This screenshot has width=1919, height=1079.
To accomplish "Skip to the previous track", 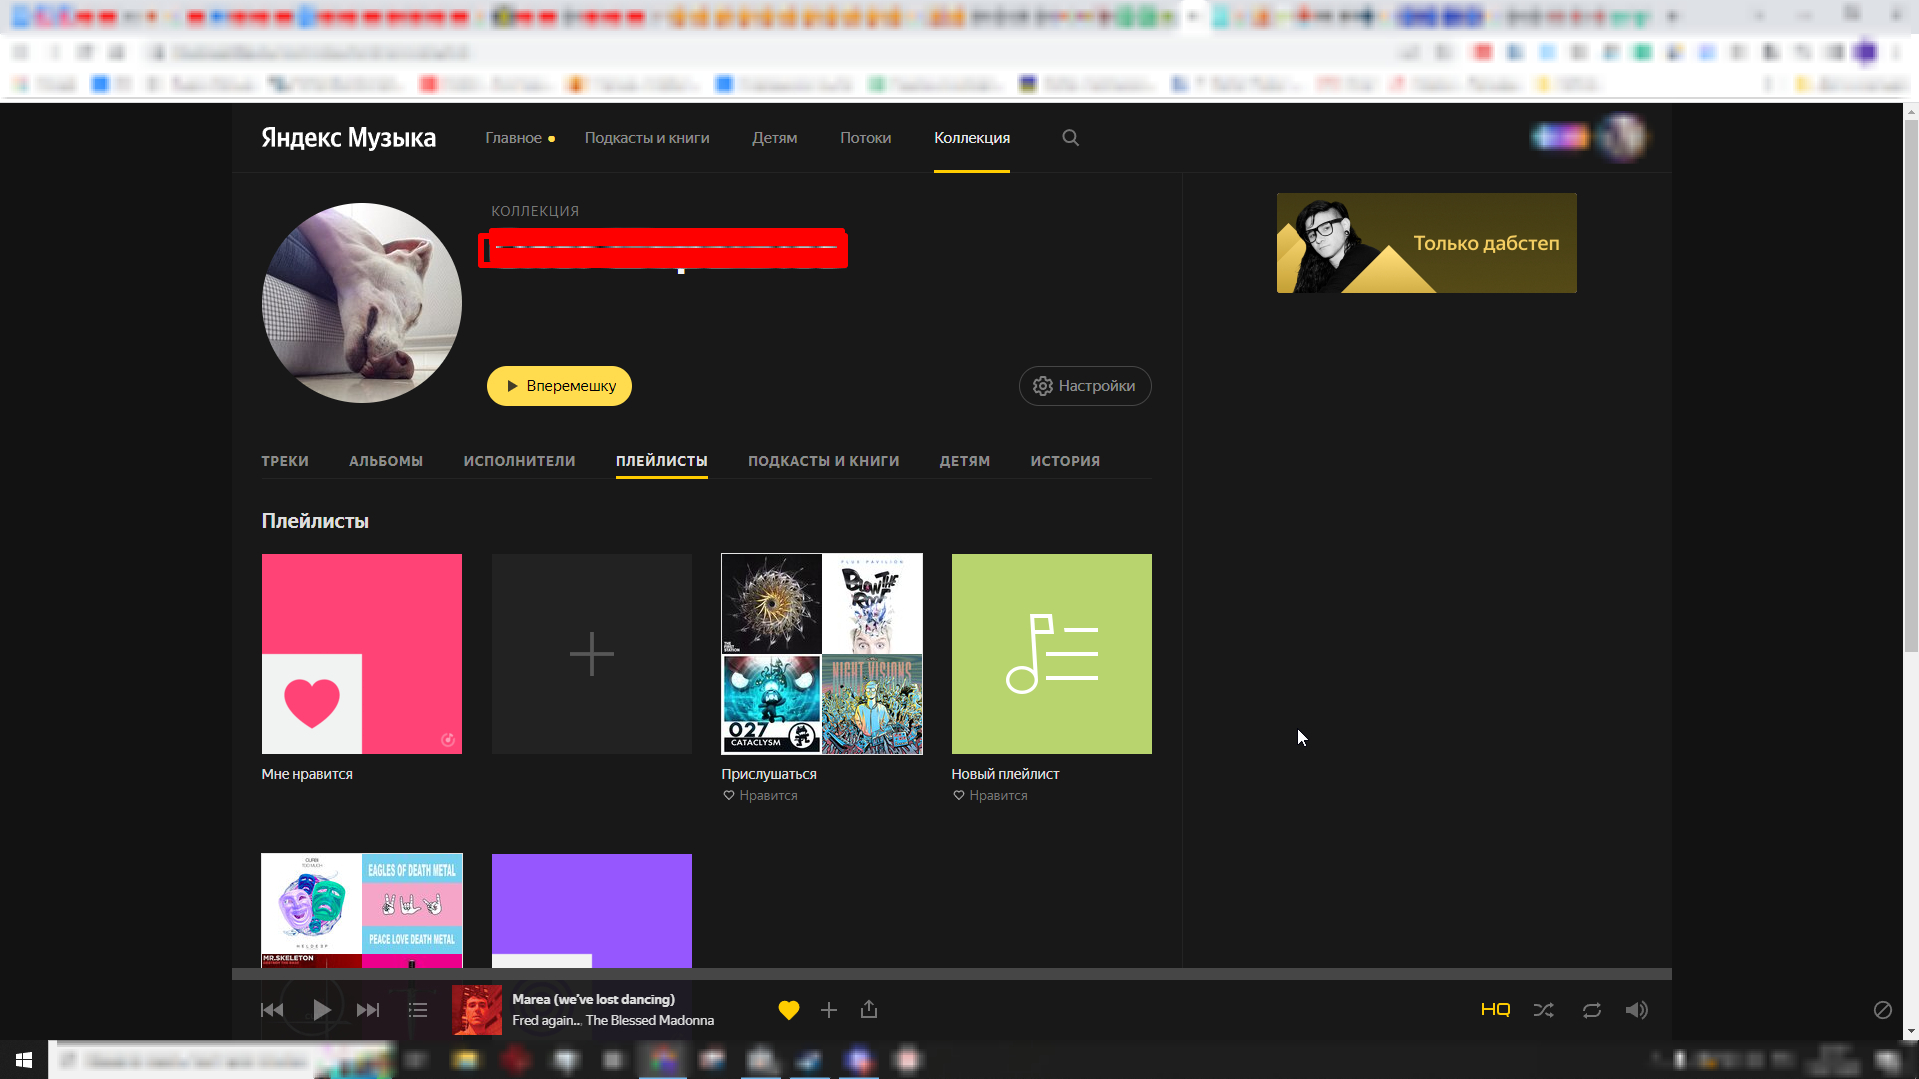I will [272, 1010].
